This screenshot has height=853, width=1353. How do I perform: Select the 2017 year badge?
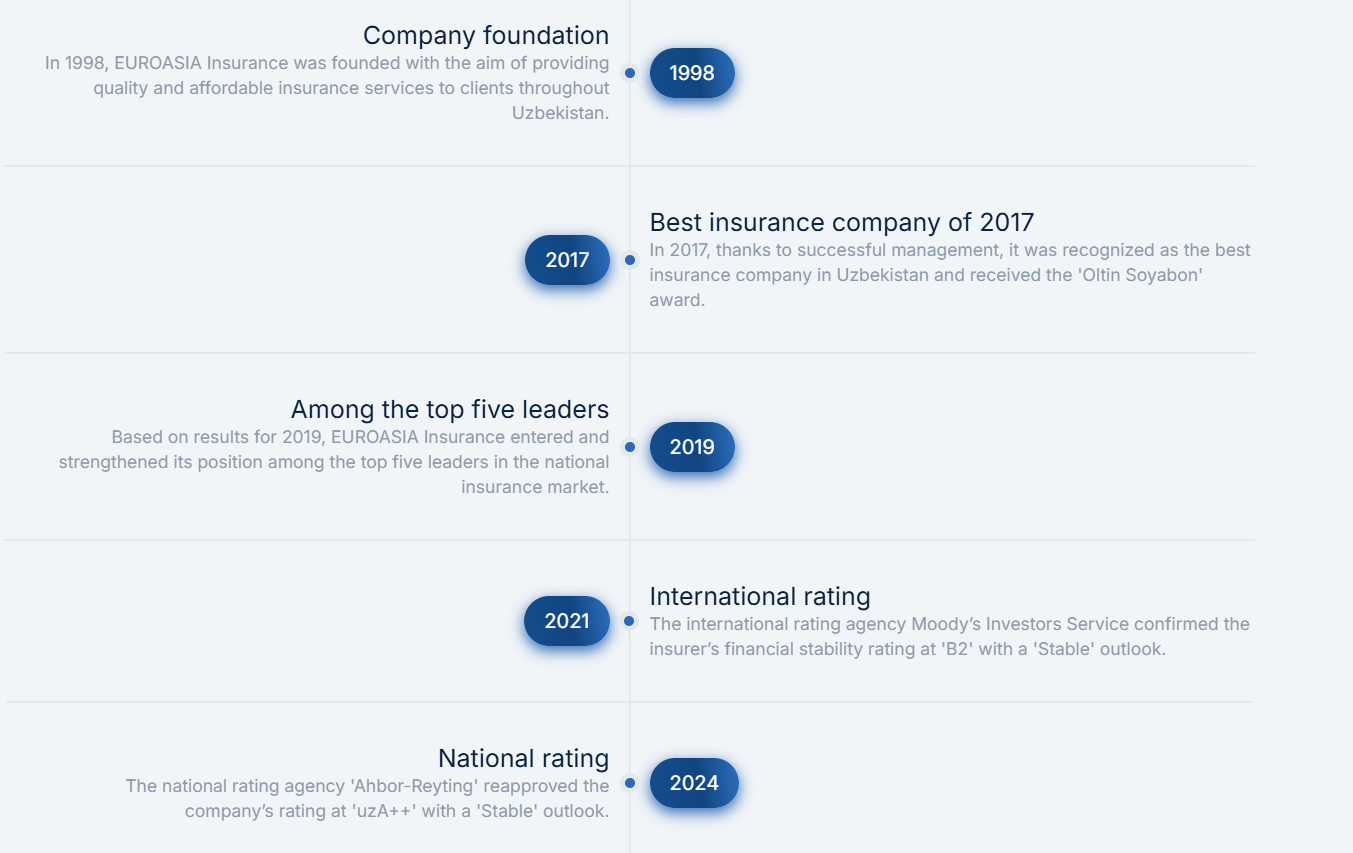coord(567,260)
